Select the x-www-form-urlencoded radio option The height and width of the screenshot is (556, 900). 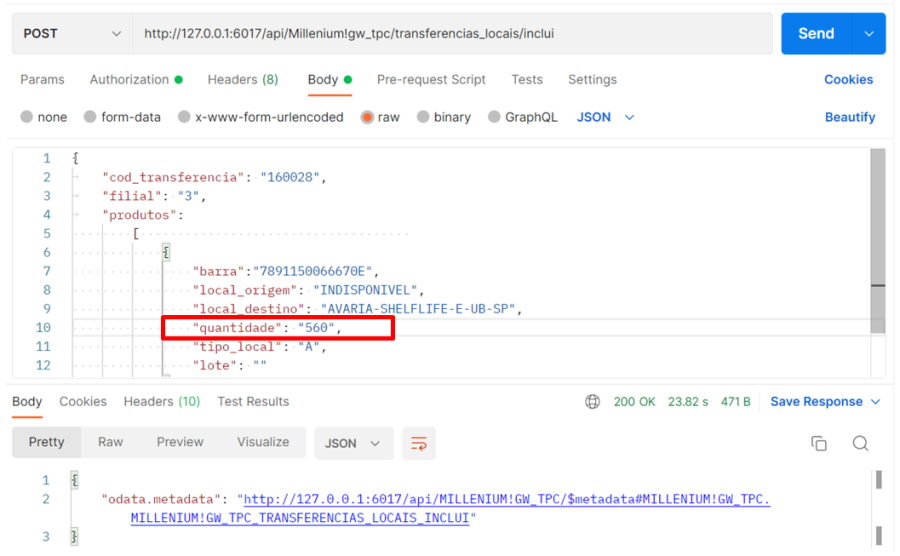(184, 117)
